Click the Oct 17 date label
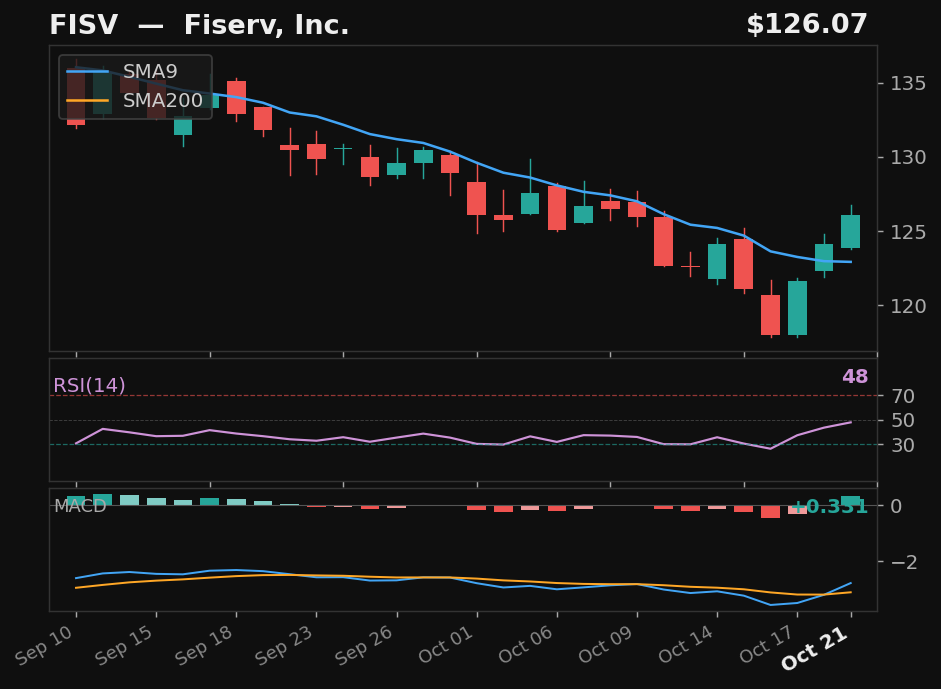 (x=766, y=645)
